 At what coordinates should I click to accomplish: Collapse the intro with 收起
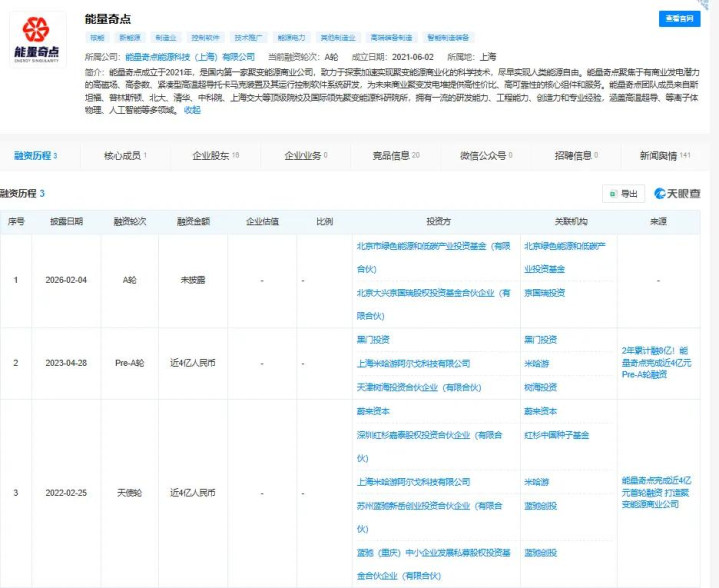(x=192, y=110)
